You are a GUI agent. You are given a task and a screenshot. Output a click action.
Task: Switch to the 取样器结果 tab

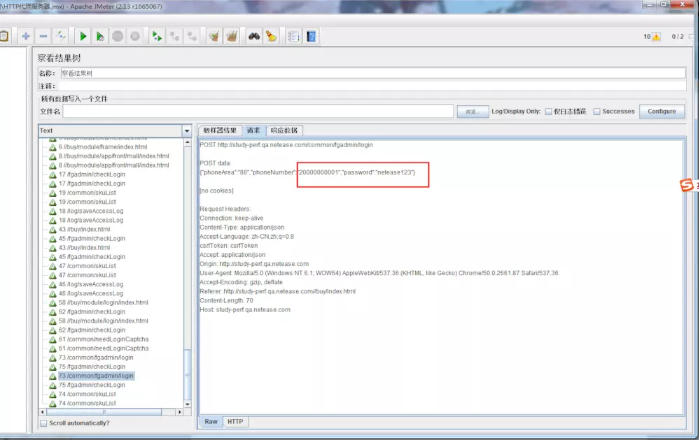220,130
